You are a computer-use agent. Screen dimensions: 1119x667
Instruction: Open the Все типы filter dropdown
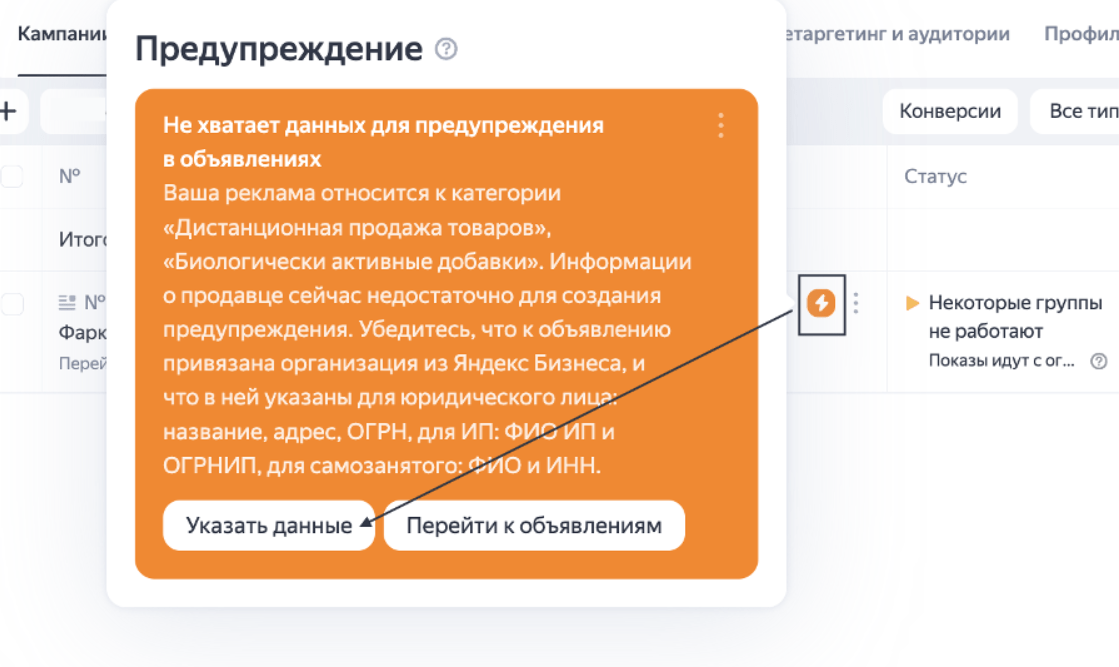click(1078, 111)
